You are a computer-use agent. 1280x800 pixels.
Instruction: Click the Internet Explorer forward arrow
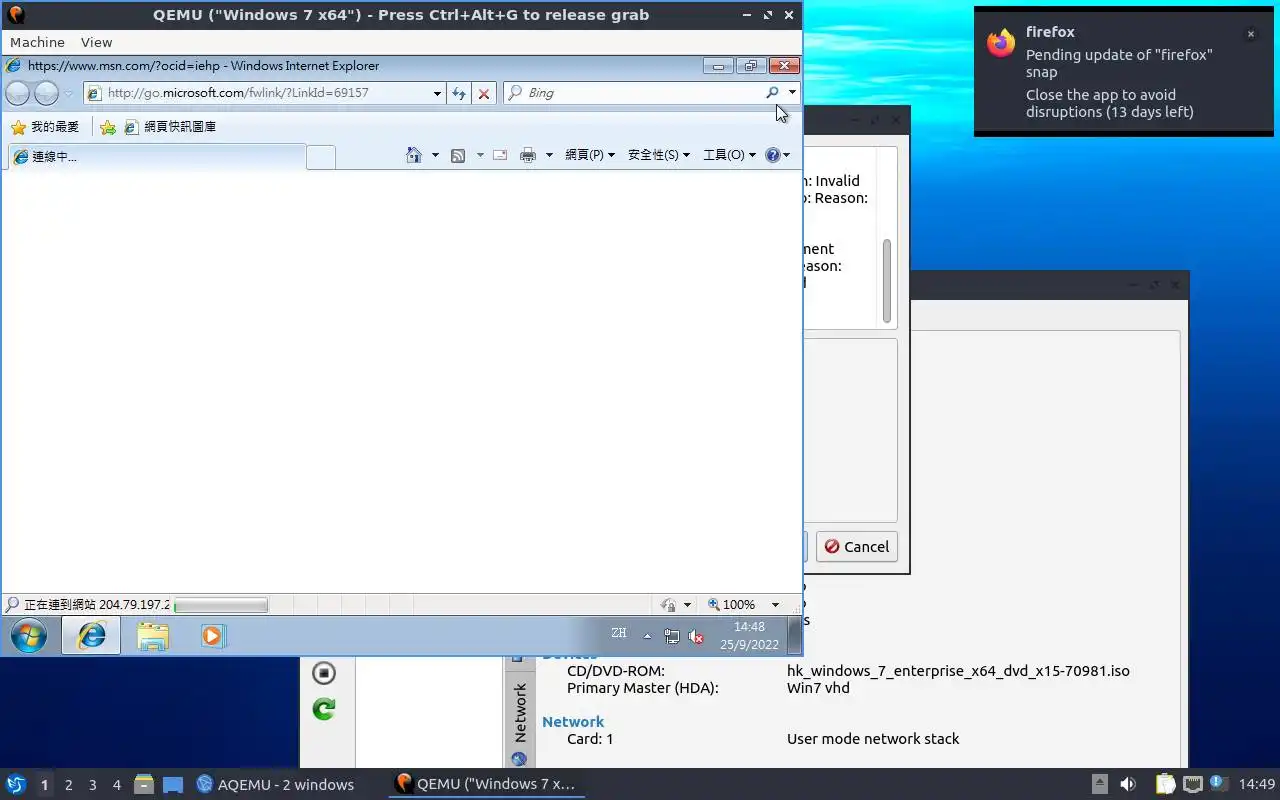coord(46,93)
